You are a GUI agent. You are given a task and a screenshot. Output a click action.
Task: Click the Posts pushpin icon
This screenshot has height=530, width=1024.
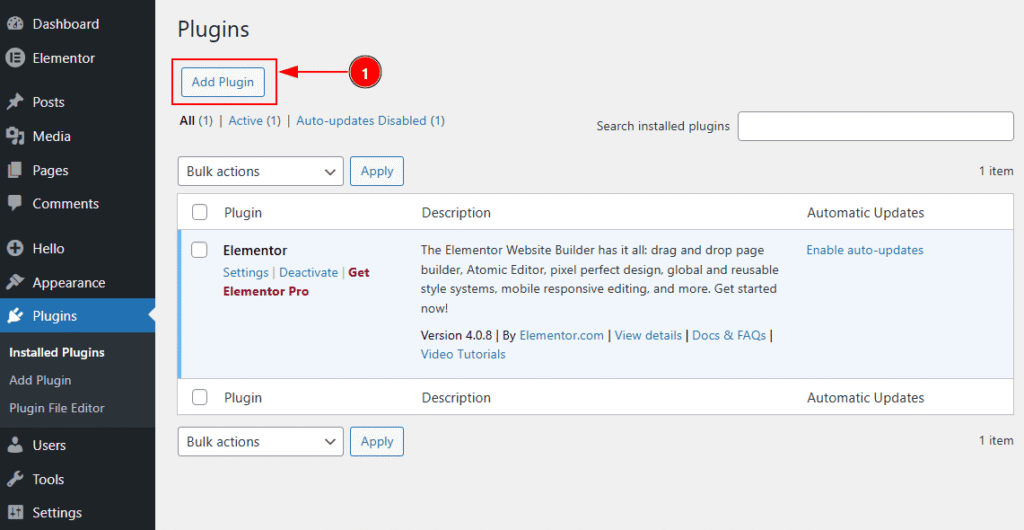(14, 101)
